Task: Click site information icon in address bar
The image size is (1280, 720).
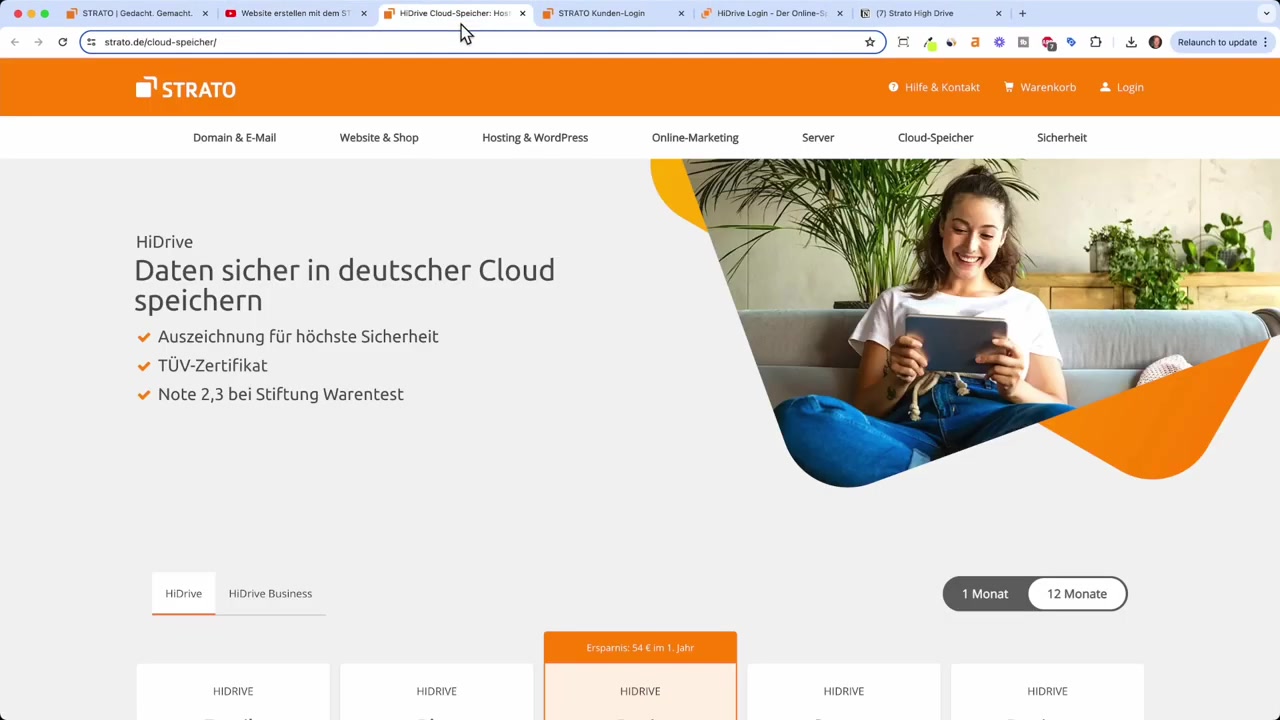Action: click(x=91, y=42)
